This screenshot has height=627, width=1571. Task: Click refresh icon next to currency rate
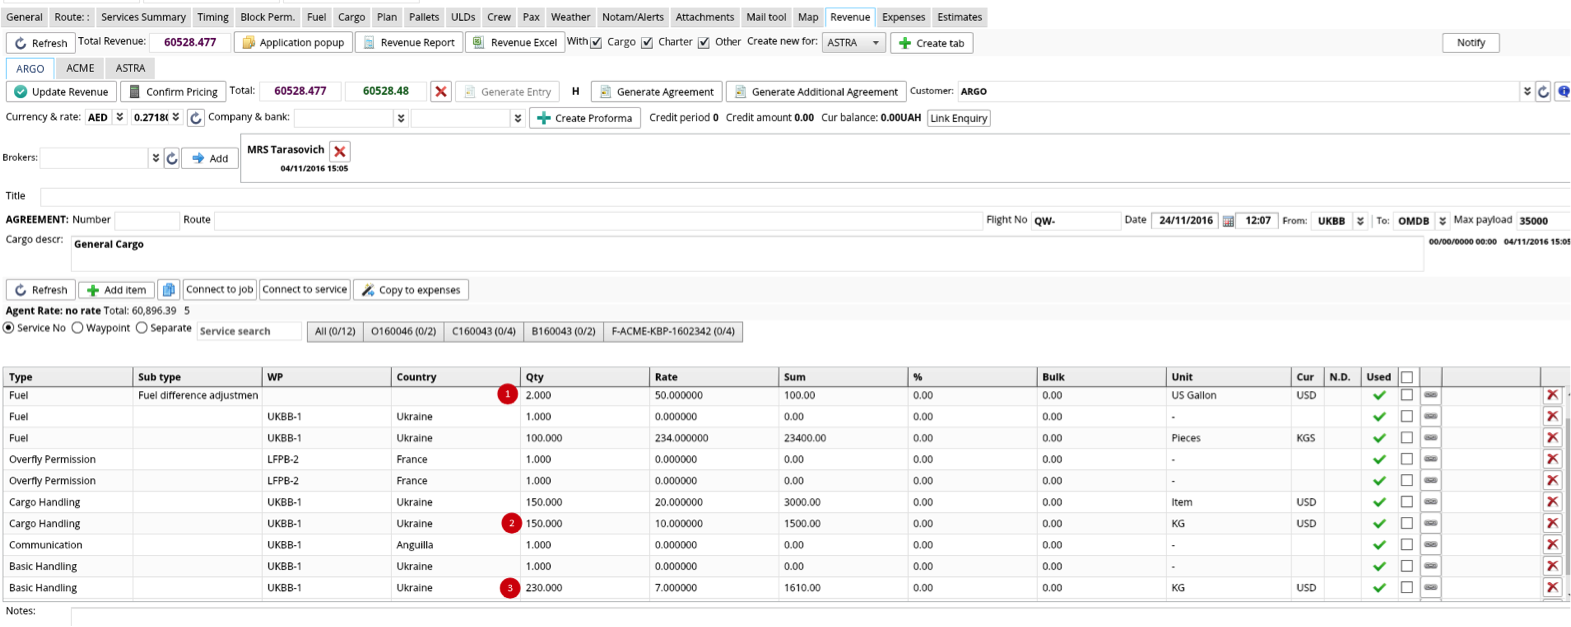click(x=196, y=118)
